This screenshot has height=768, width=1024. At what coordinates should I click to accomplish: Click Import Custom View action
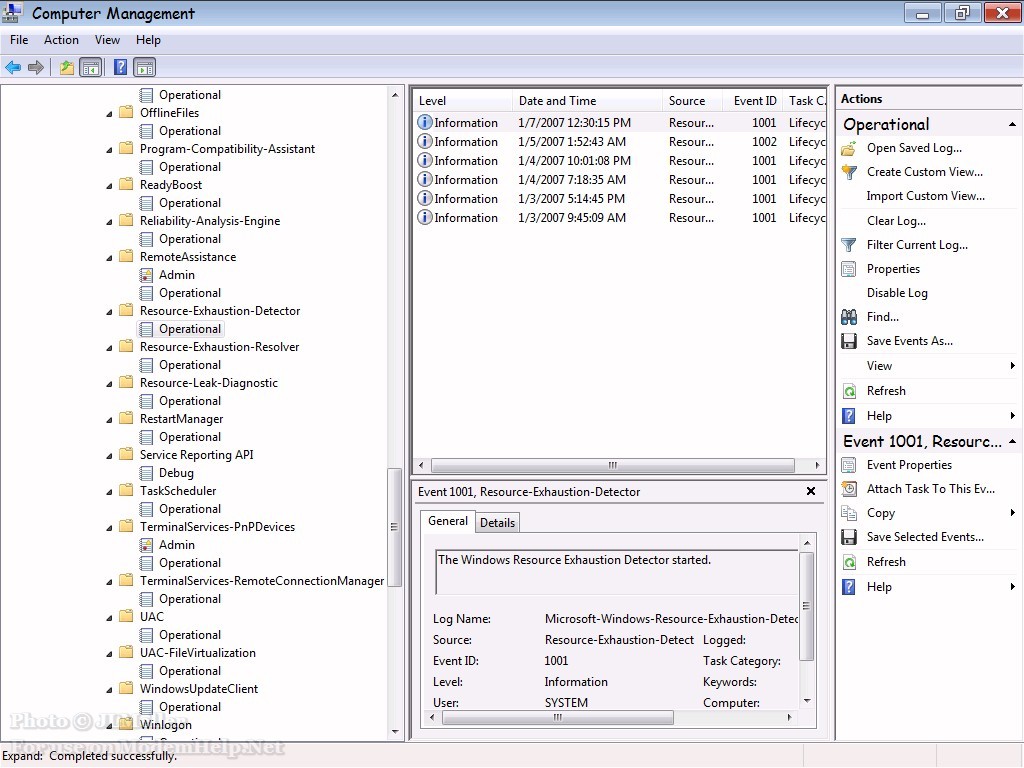coord(925,196)
